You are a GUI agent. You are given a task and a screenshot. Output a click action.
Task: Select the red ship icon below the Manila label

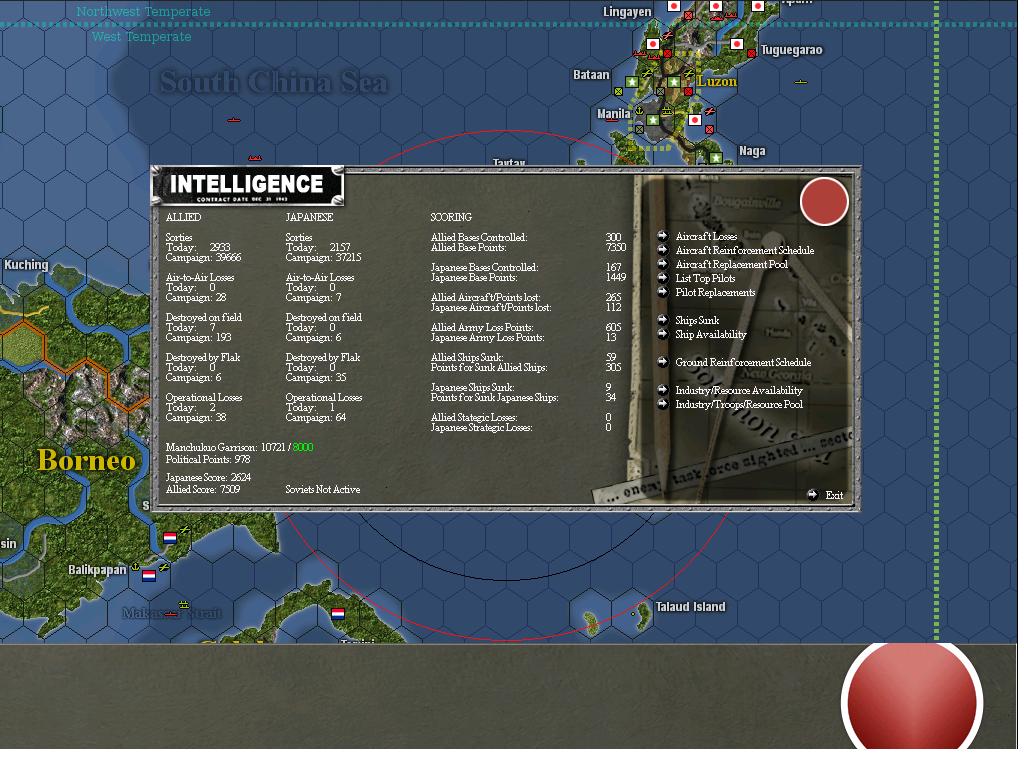(612, 120)
